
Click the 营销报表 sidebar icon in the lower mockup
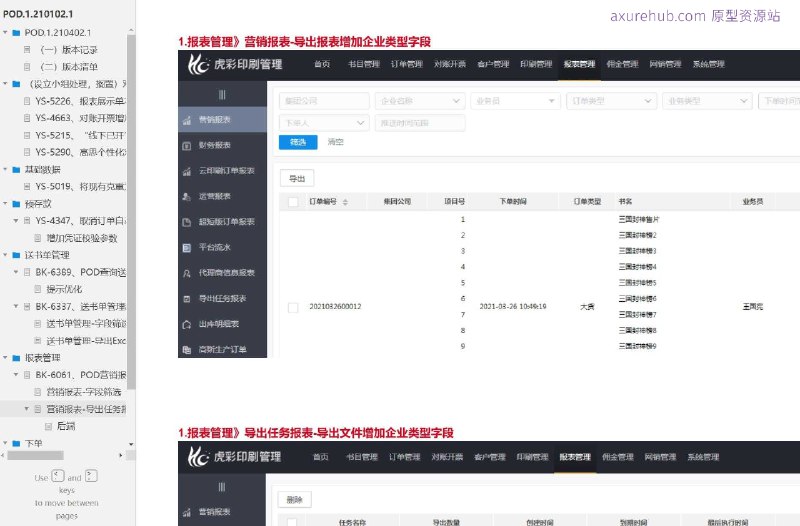click(x=187, y=512)
